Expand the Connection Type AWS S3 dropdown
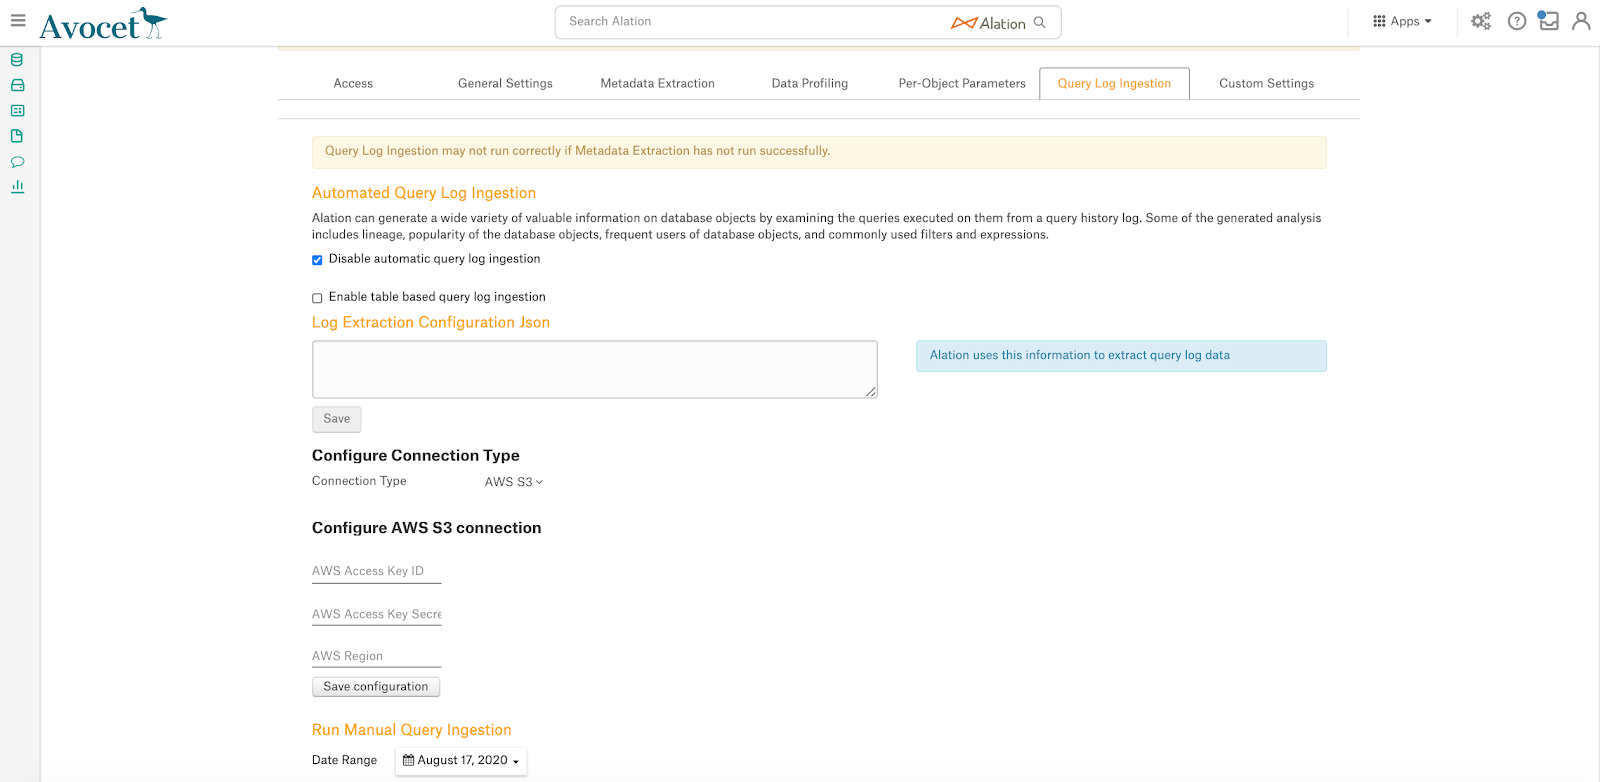1600x782 pixels. click(x=514, y=482)
